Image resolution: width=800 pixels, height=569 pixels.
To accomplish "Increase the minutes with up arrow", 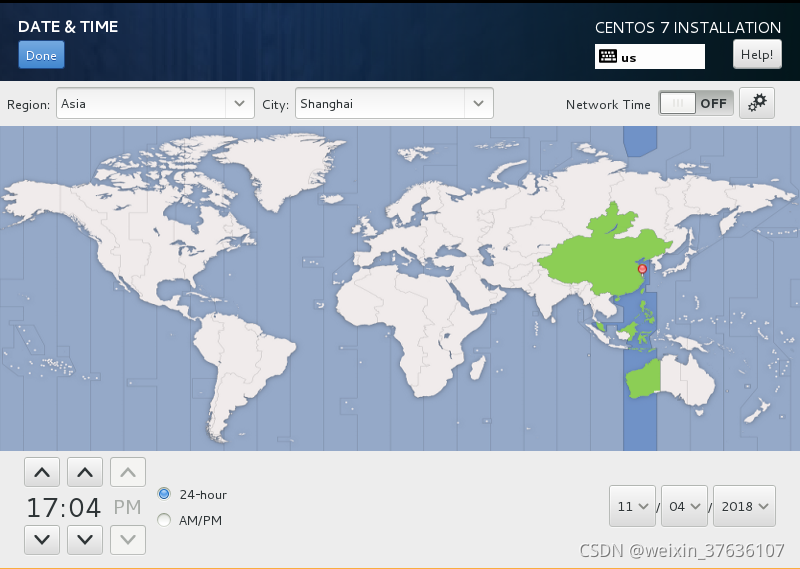I will pos(85,472).
